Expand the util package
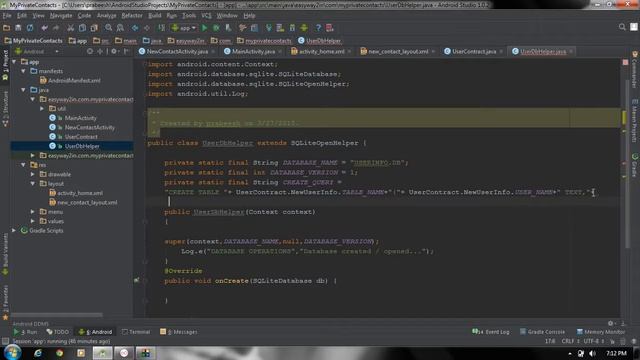 (42, 109)
